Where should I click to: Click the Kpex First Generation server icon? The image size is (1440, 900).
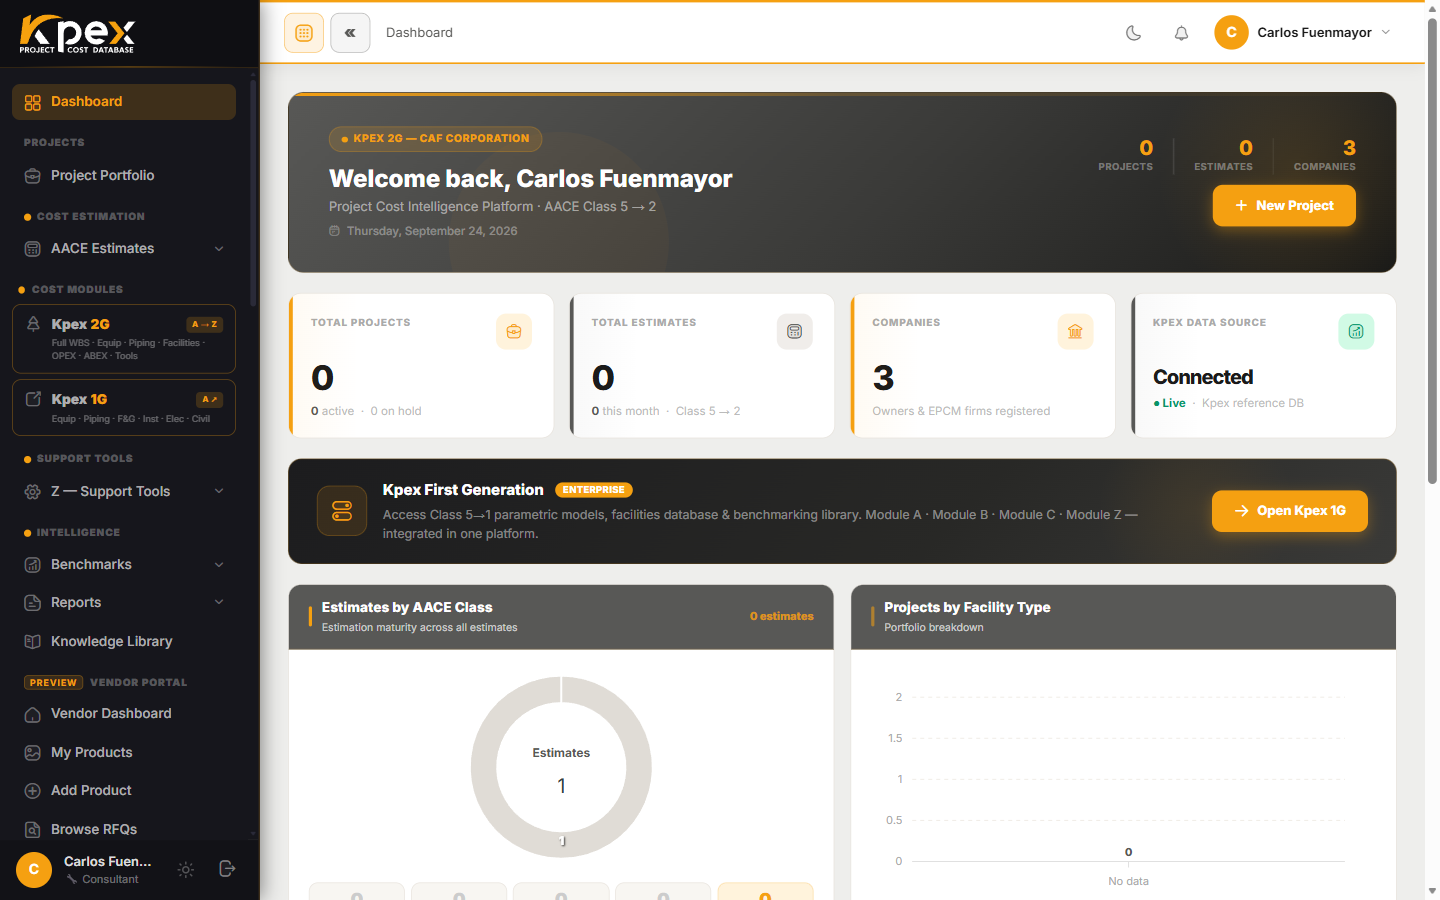(x=342, y=511)
